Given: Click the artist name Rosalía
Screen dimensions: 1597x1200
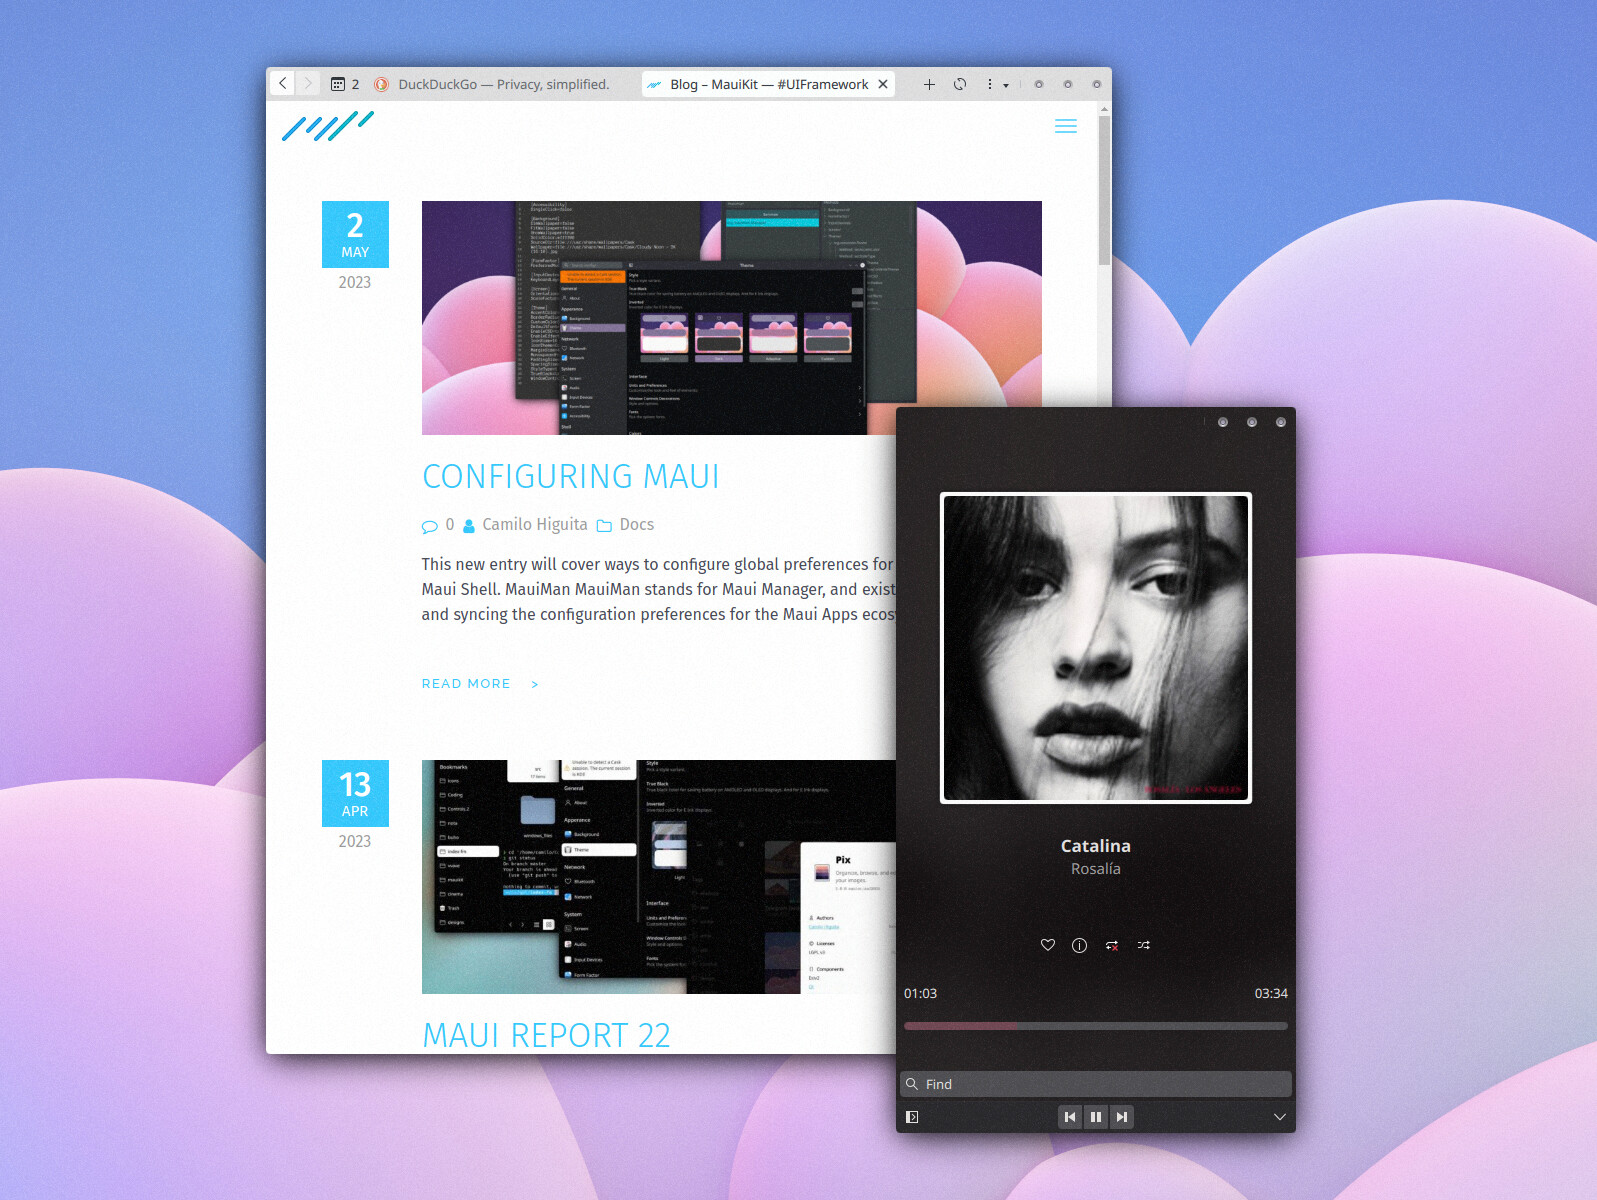Looking at the screenshot, I should (1096, 869).
